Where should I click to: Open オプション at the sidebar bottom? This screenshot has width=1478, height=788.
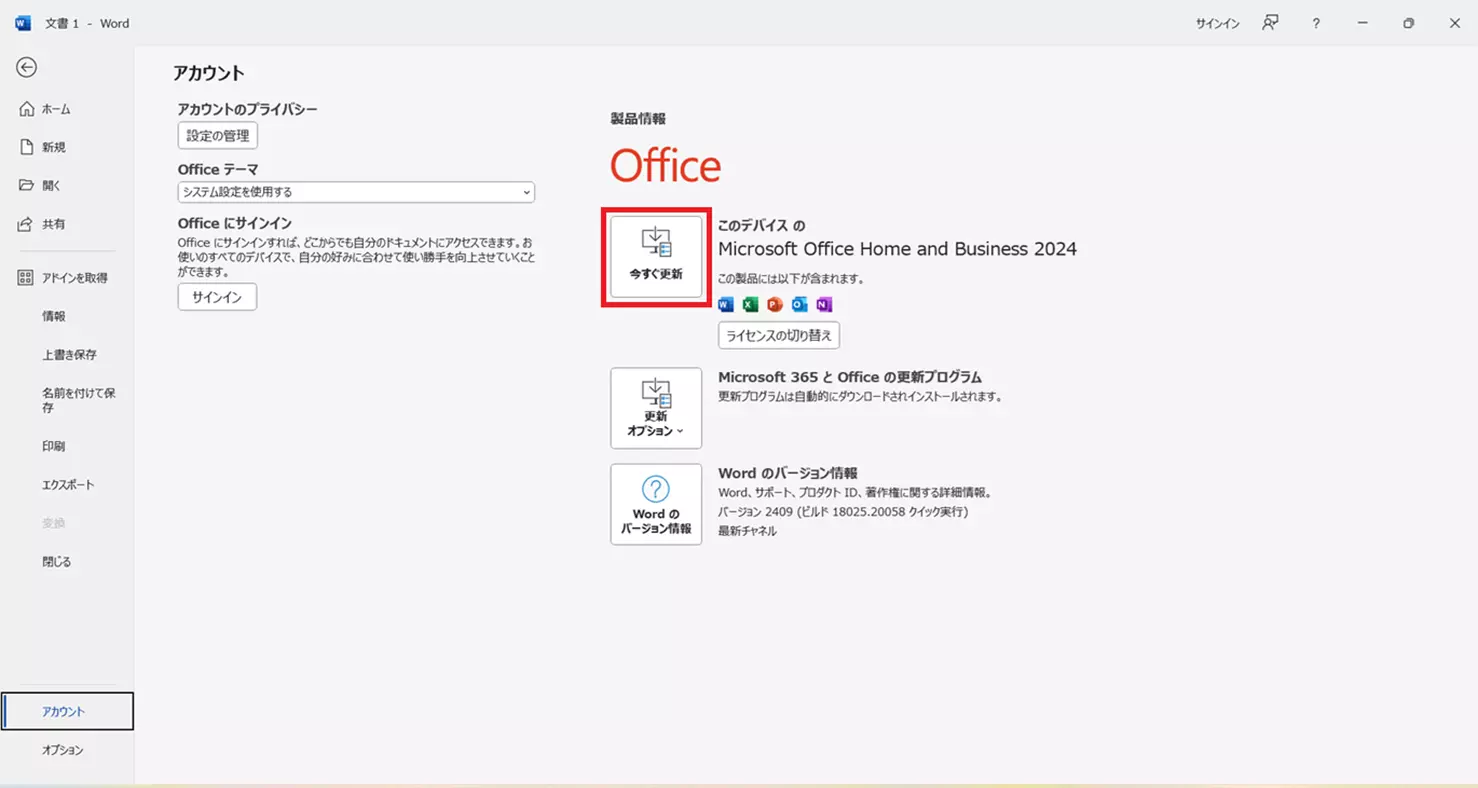pos(63,750)
